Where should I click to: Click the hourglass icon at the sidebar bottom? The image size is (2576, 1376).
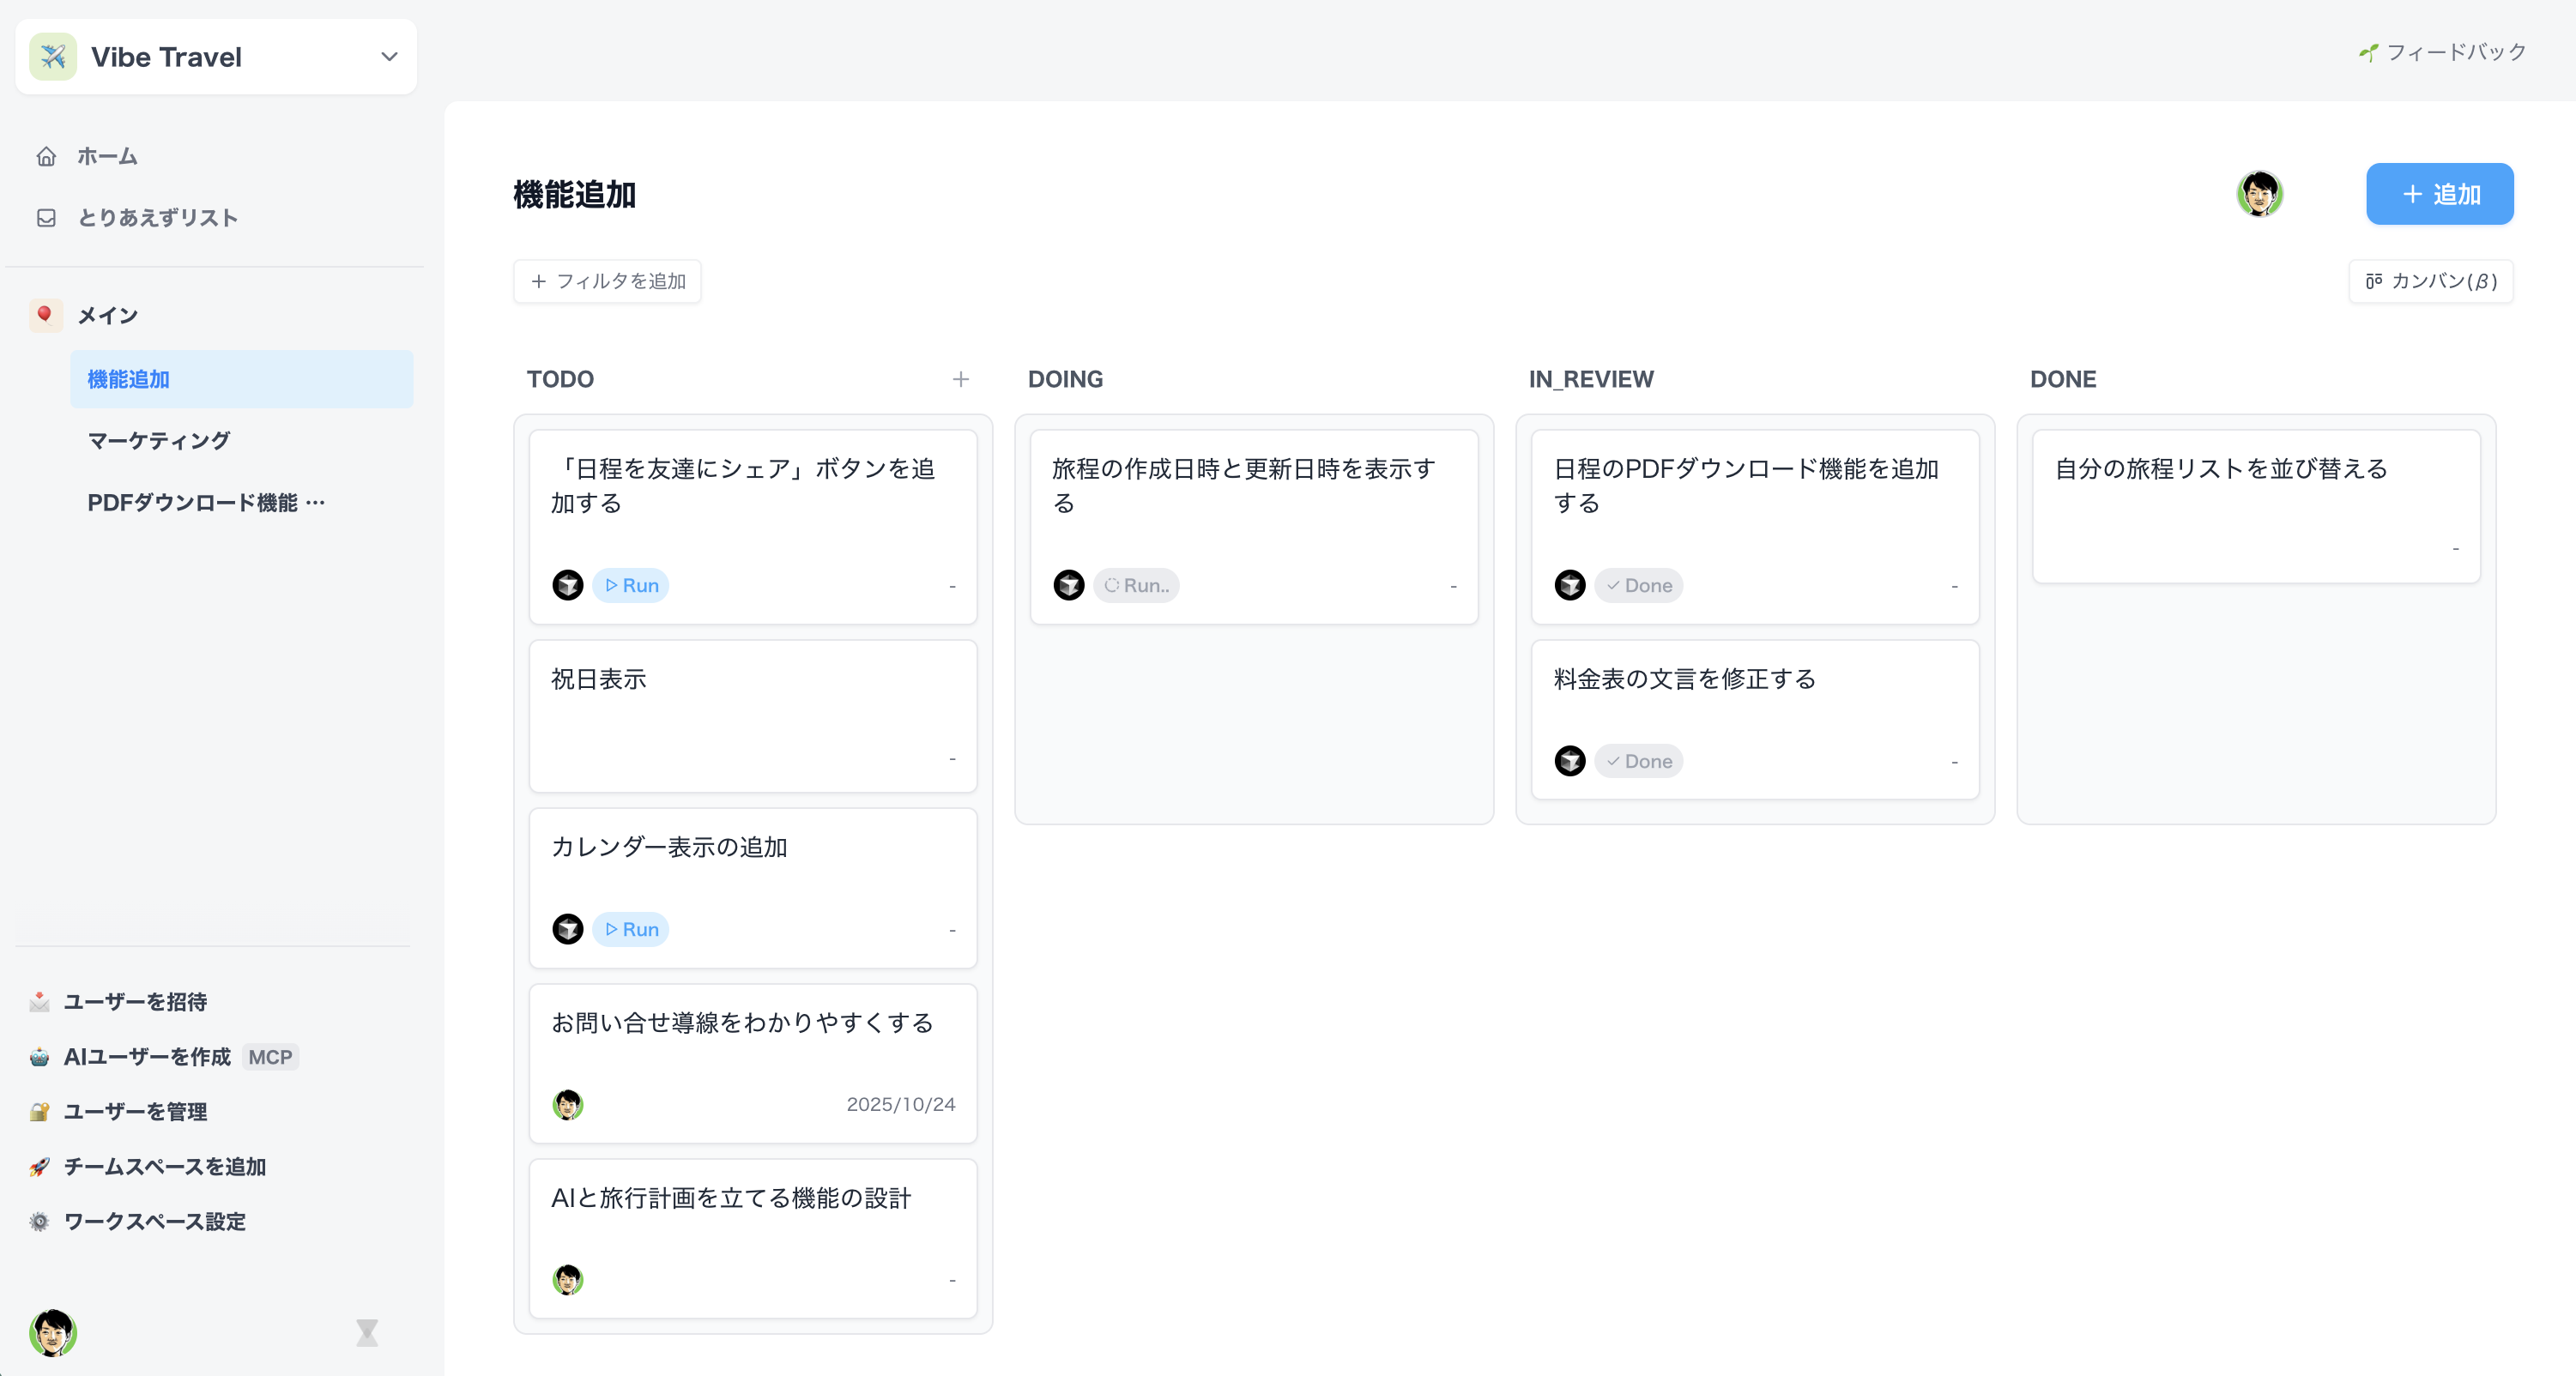pyautogui.click(x=367, y=1332)
